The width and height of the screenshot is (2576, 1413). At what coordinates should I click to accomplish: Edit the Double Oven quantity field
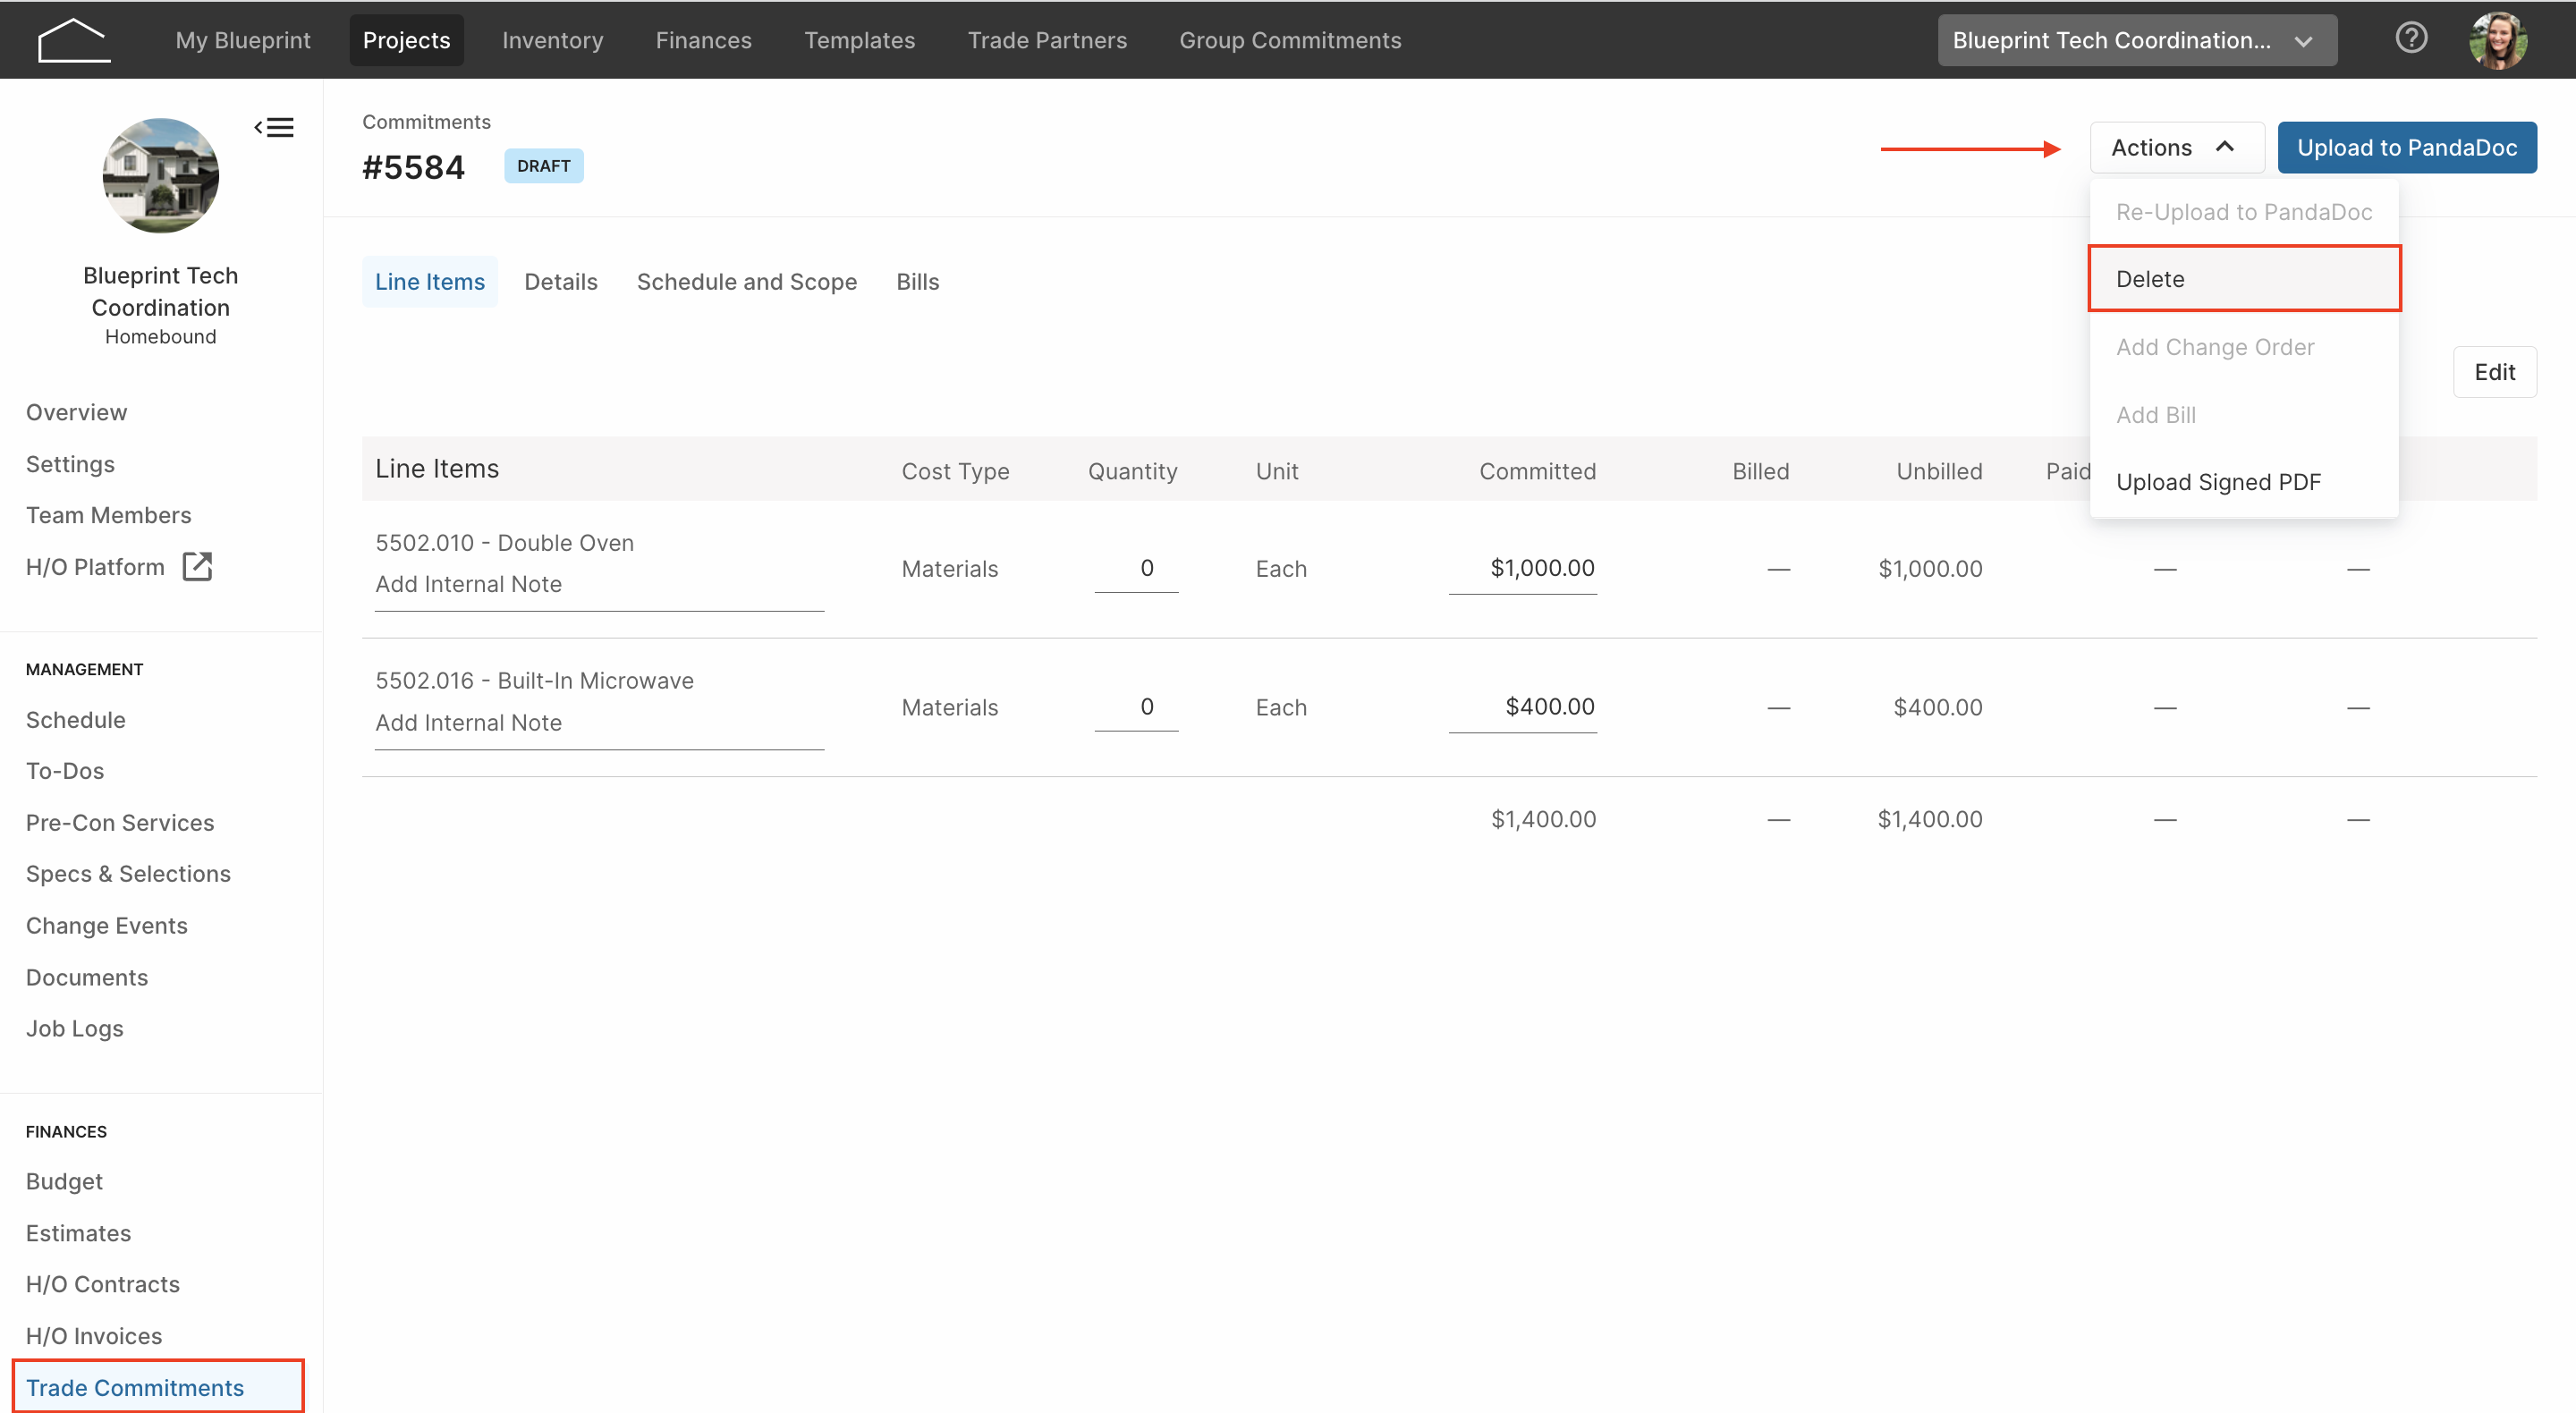click(x=1136, y=569)
